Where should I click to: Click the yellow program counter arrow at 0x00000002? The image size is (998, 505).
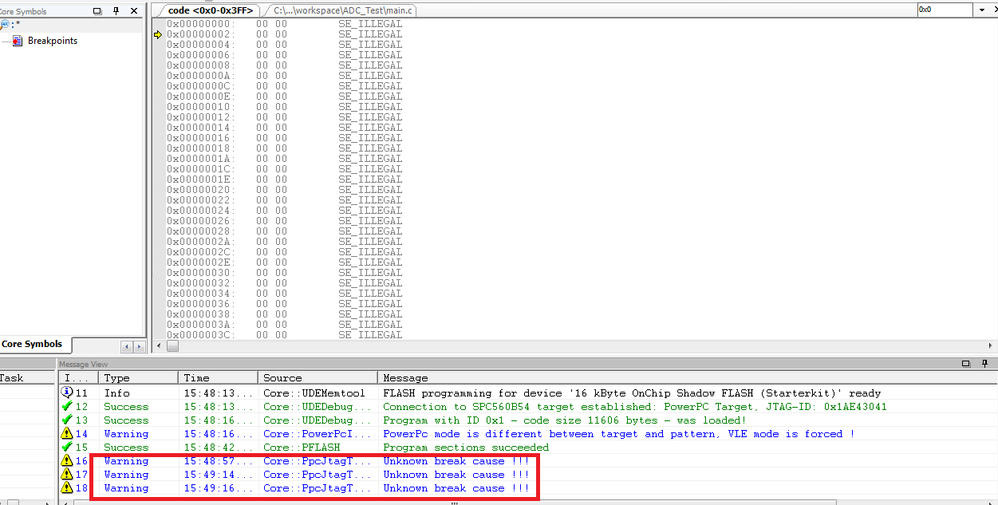pyautogui.click(x=158, y=34)
